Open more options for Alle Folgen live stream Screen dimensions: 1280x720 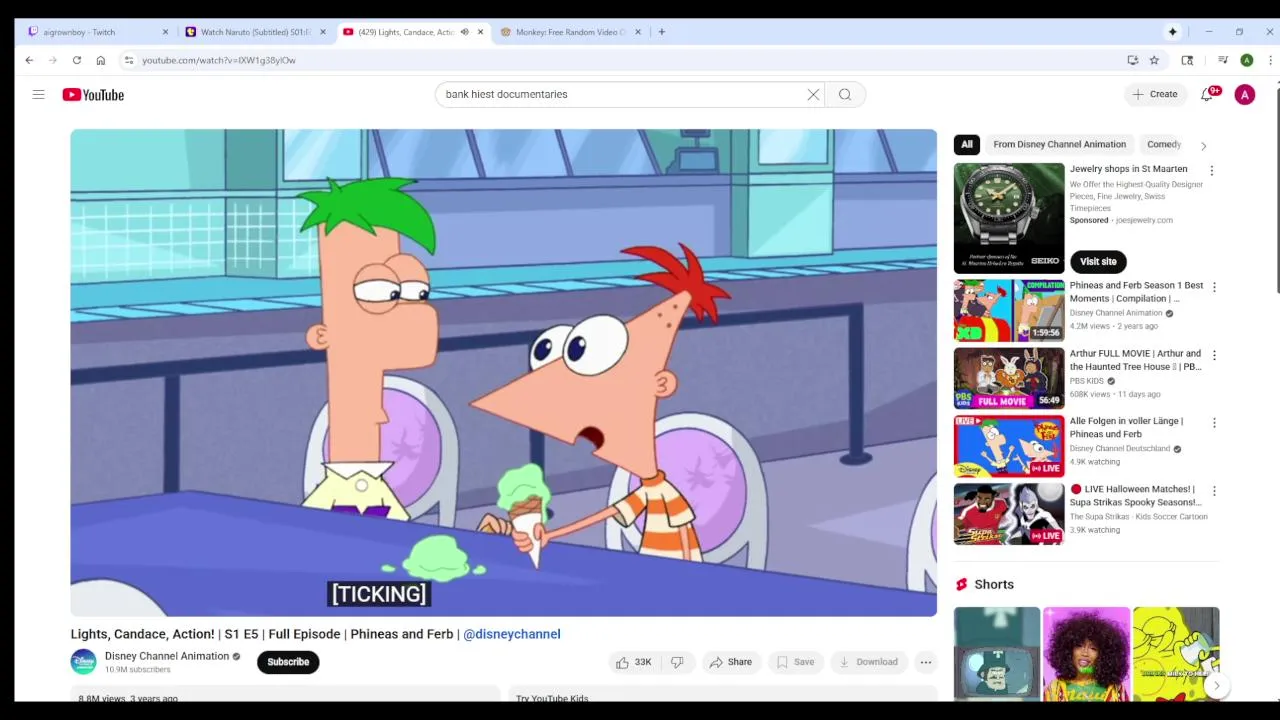click(1214, 423)
